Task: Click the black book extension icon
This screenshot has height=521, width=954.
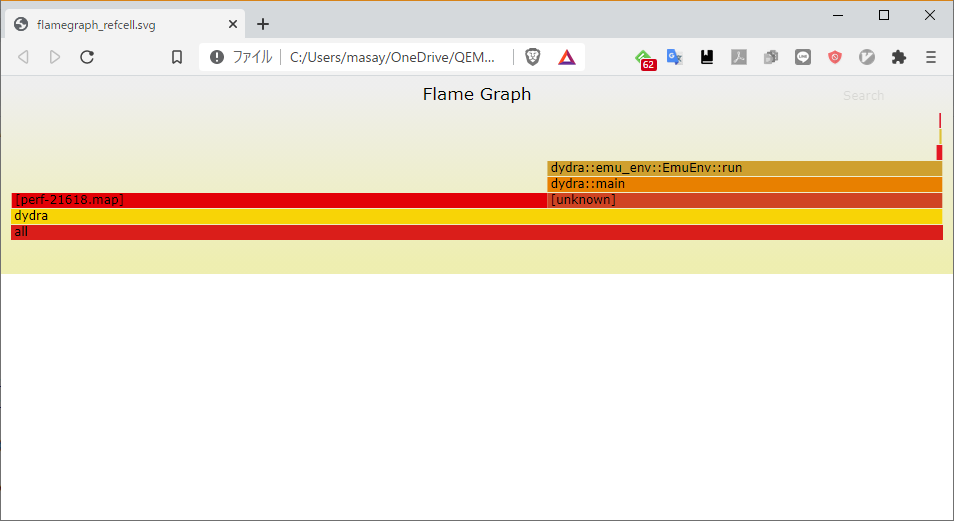Action: tap(706, 57)
